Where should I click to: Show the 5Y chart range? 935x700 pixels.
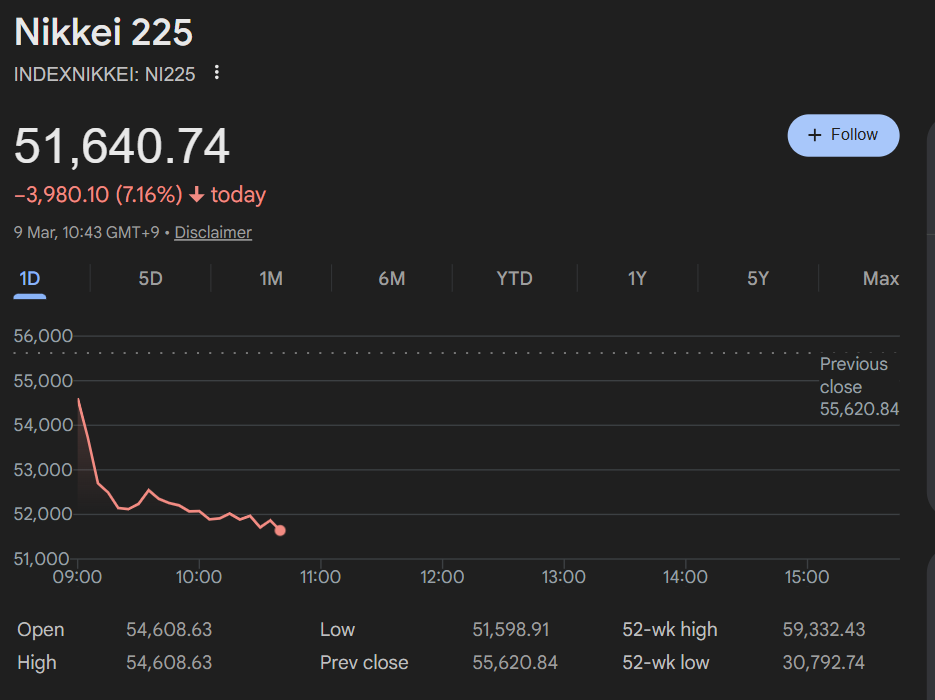pyautogui.click(x=758, y=278)
